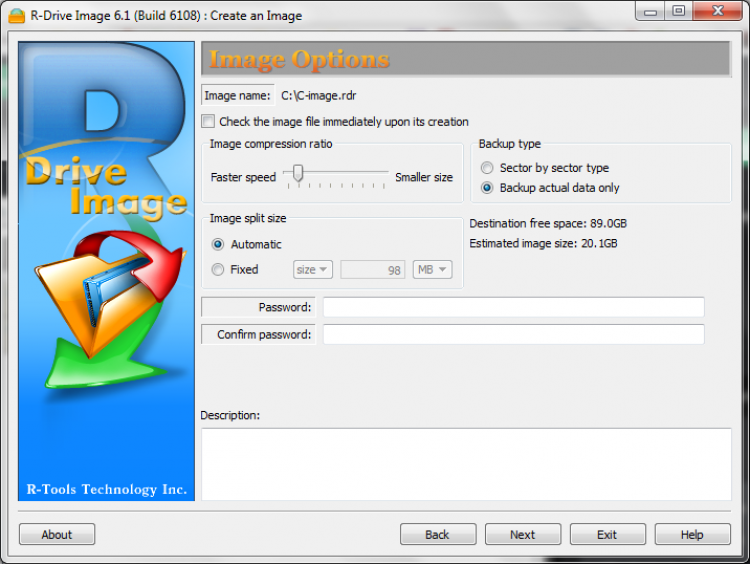Click the Image Options heading

click(x=299, y=60)
